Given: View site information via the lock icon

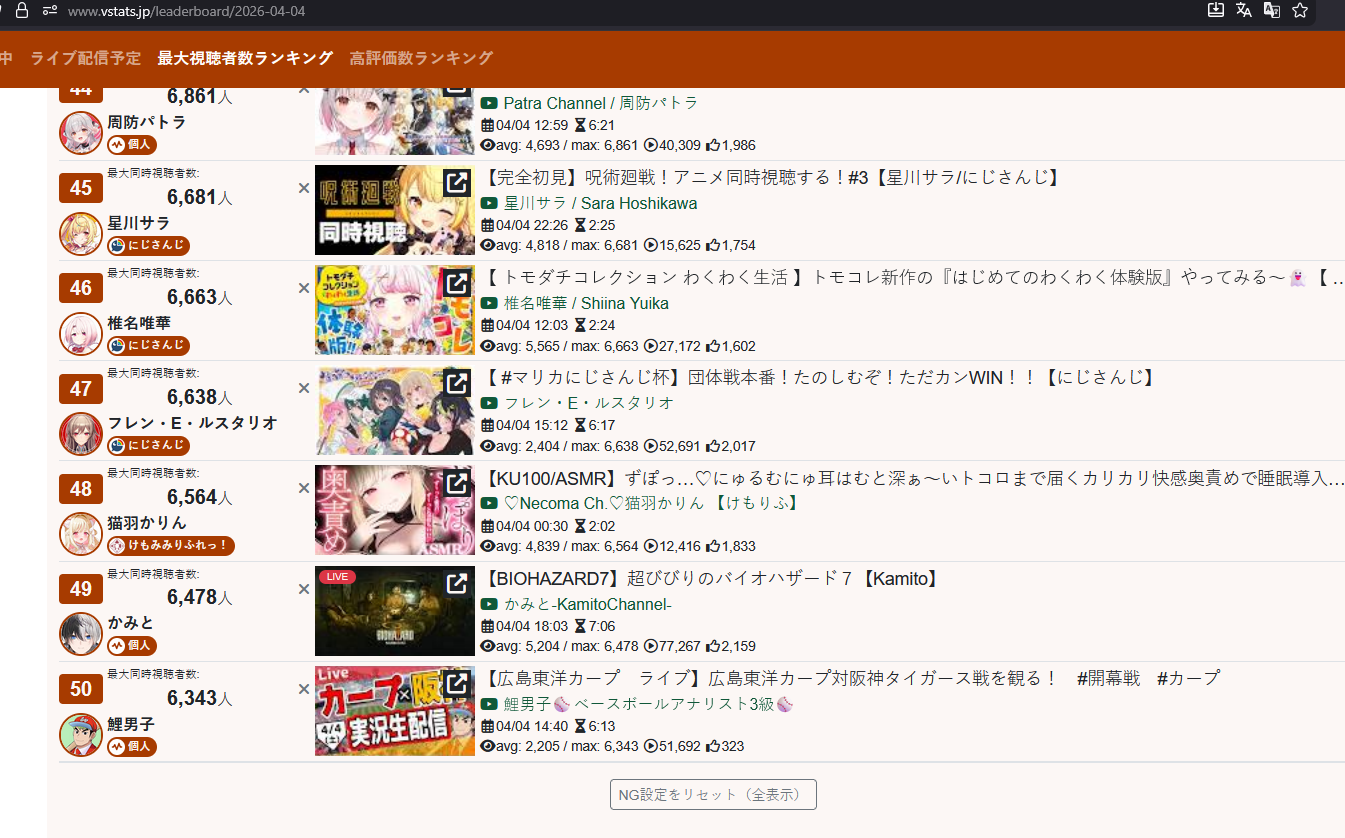Looking at the screenshot, I should (x=22, y=11).
